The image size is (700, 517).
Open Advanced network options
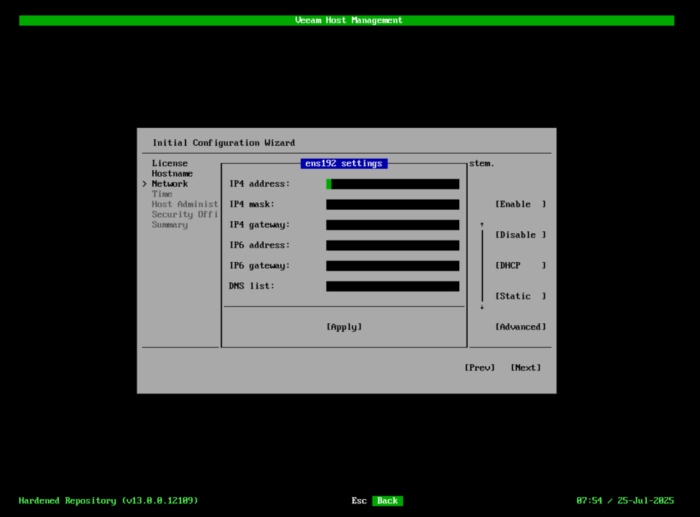tap(521, 327)
